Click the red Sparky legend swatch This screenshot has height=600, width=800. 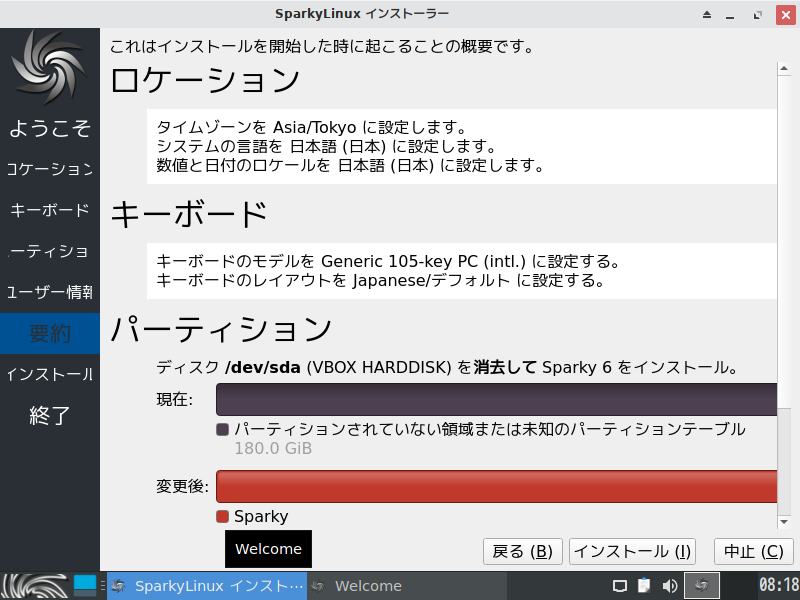pos(222,517)
